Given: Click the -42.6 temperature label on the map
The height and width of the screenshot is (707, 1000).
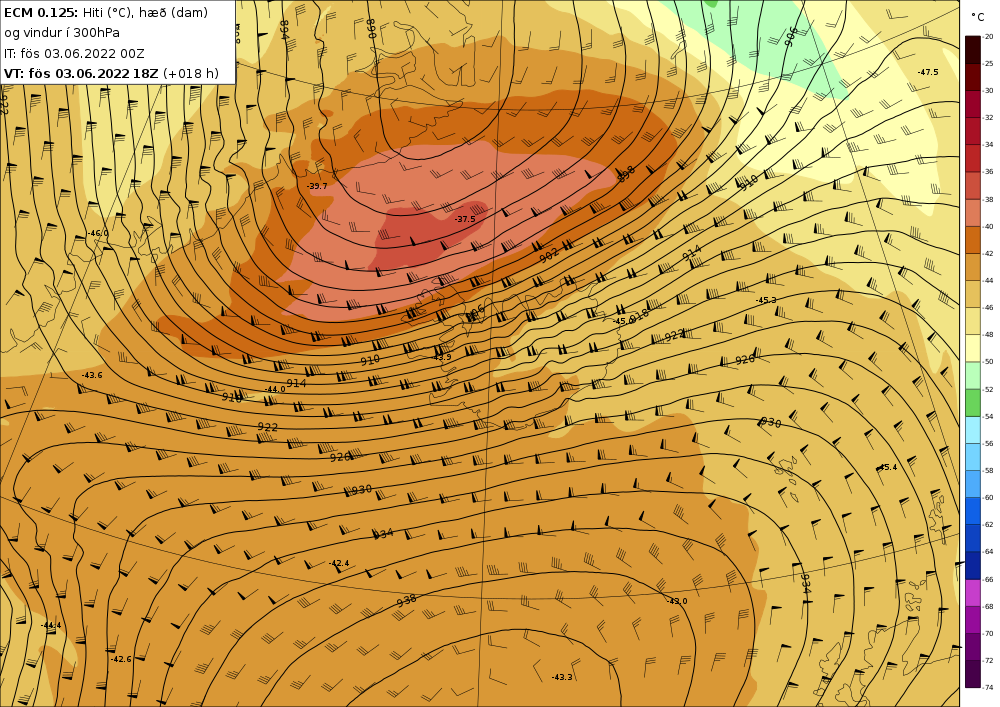Looking at the screenshot, I should pos(121,659).
